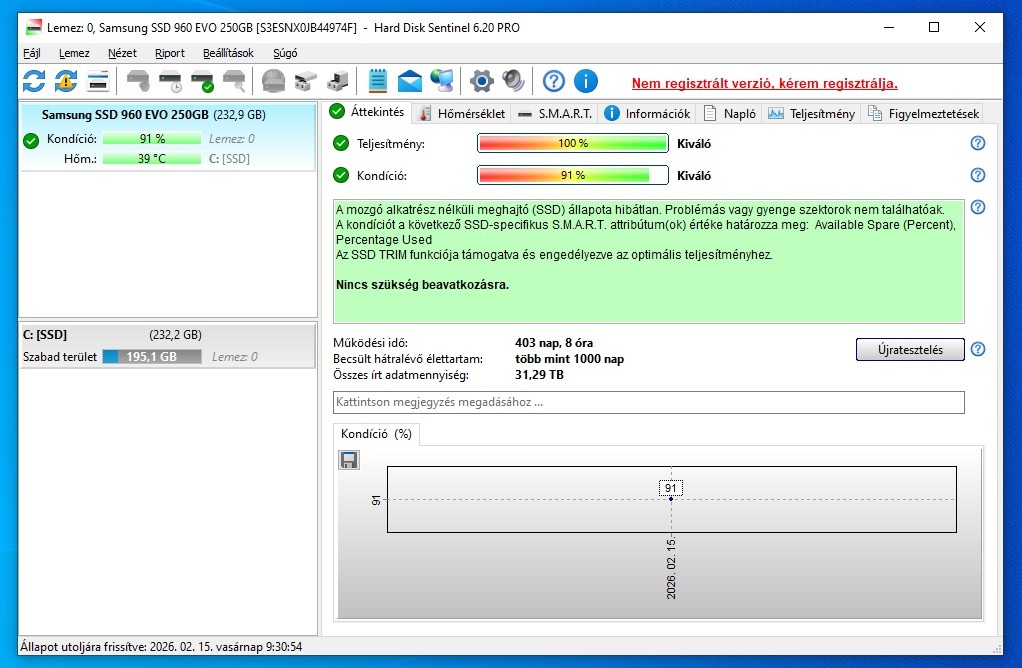Click the globe and monitor network icon
The image size is (1022, 668).
click(x=442, y=81)
